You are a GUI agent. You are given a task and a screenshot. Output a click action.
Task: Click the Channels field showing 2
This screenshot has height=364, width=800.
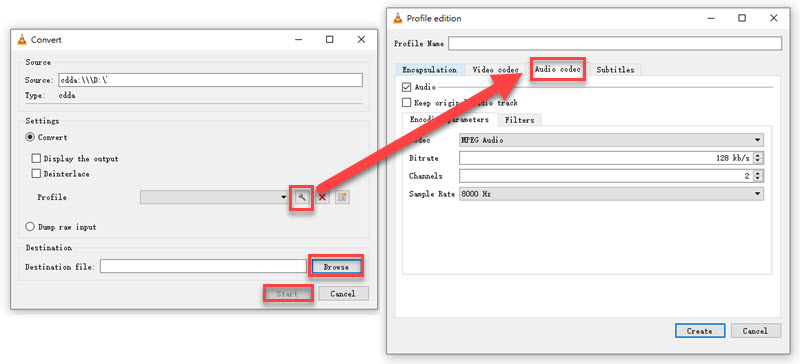pyautogui.click(x=606, y=176)
